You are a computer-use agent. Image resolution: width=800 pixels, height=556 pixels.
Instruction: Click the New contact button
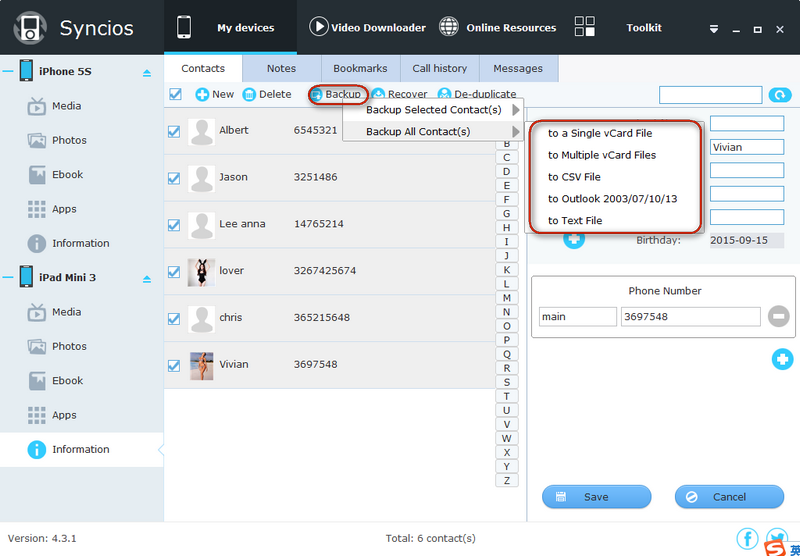coord(215,94)
